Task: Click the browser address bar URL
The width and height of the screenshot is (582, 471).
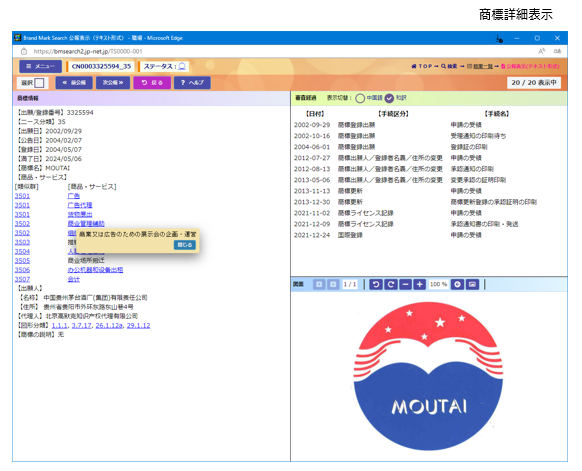Action: point(88,52)
